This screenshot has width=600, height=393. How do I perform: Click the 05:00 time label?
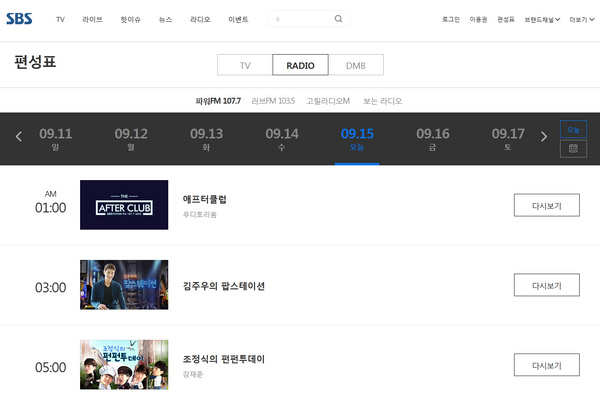click(x=51, y=367)
